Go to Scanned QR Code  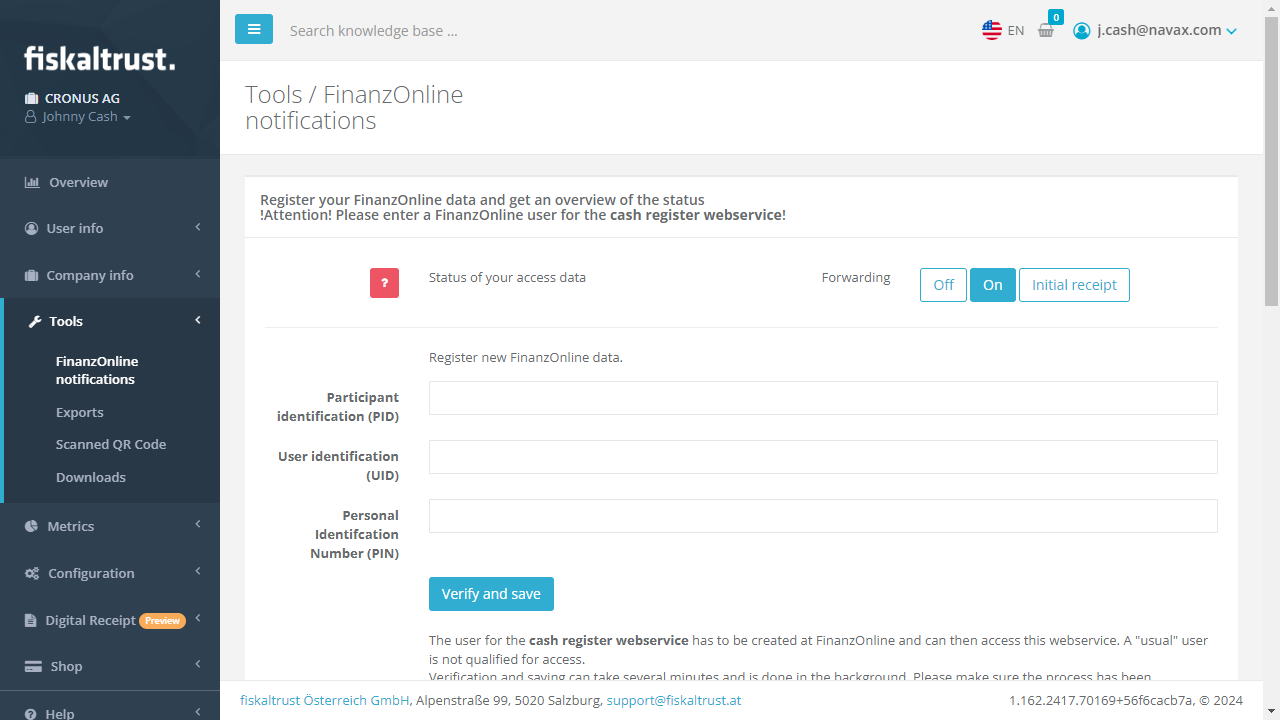[x=111, y=444]
